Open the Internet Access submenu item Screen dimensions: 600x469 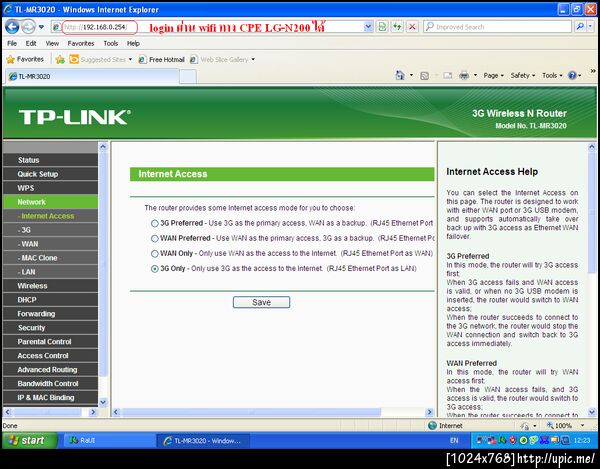click(50, 216)
